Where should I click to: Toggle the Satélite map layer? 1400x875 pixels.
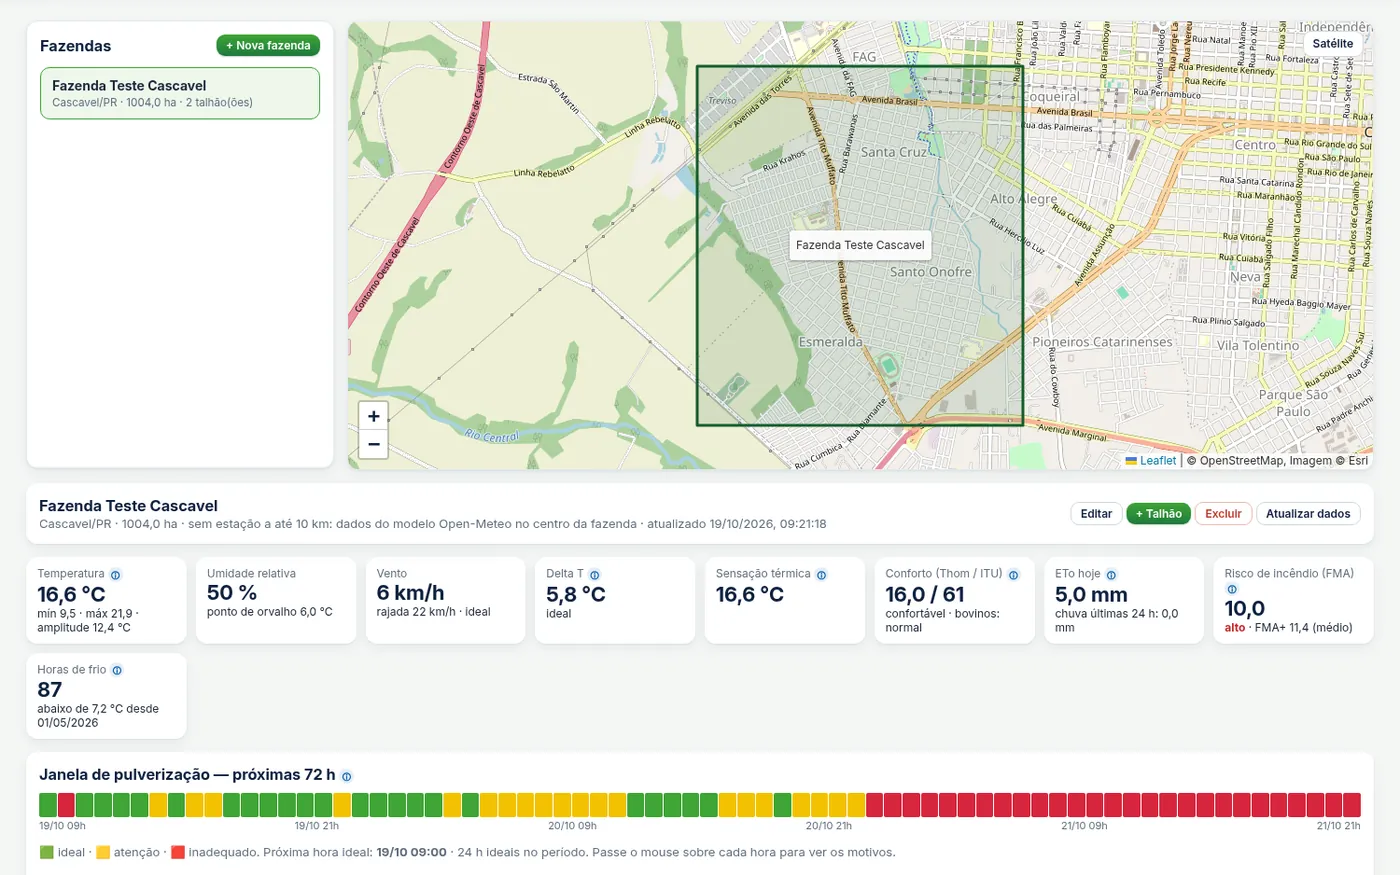tap(1332, 43)
